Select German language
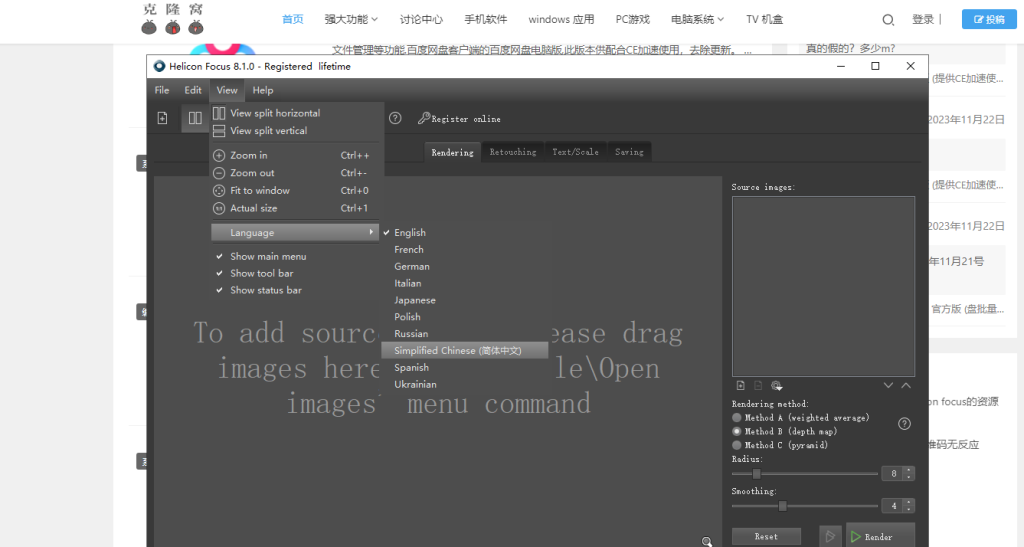 click(465, 266)
